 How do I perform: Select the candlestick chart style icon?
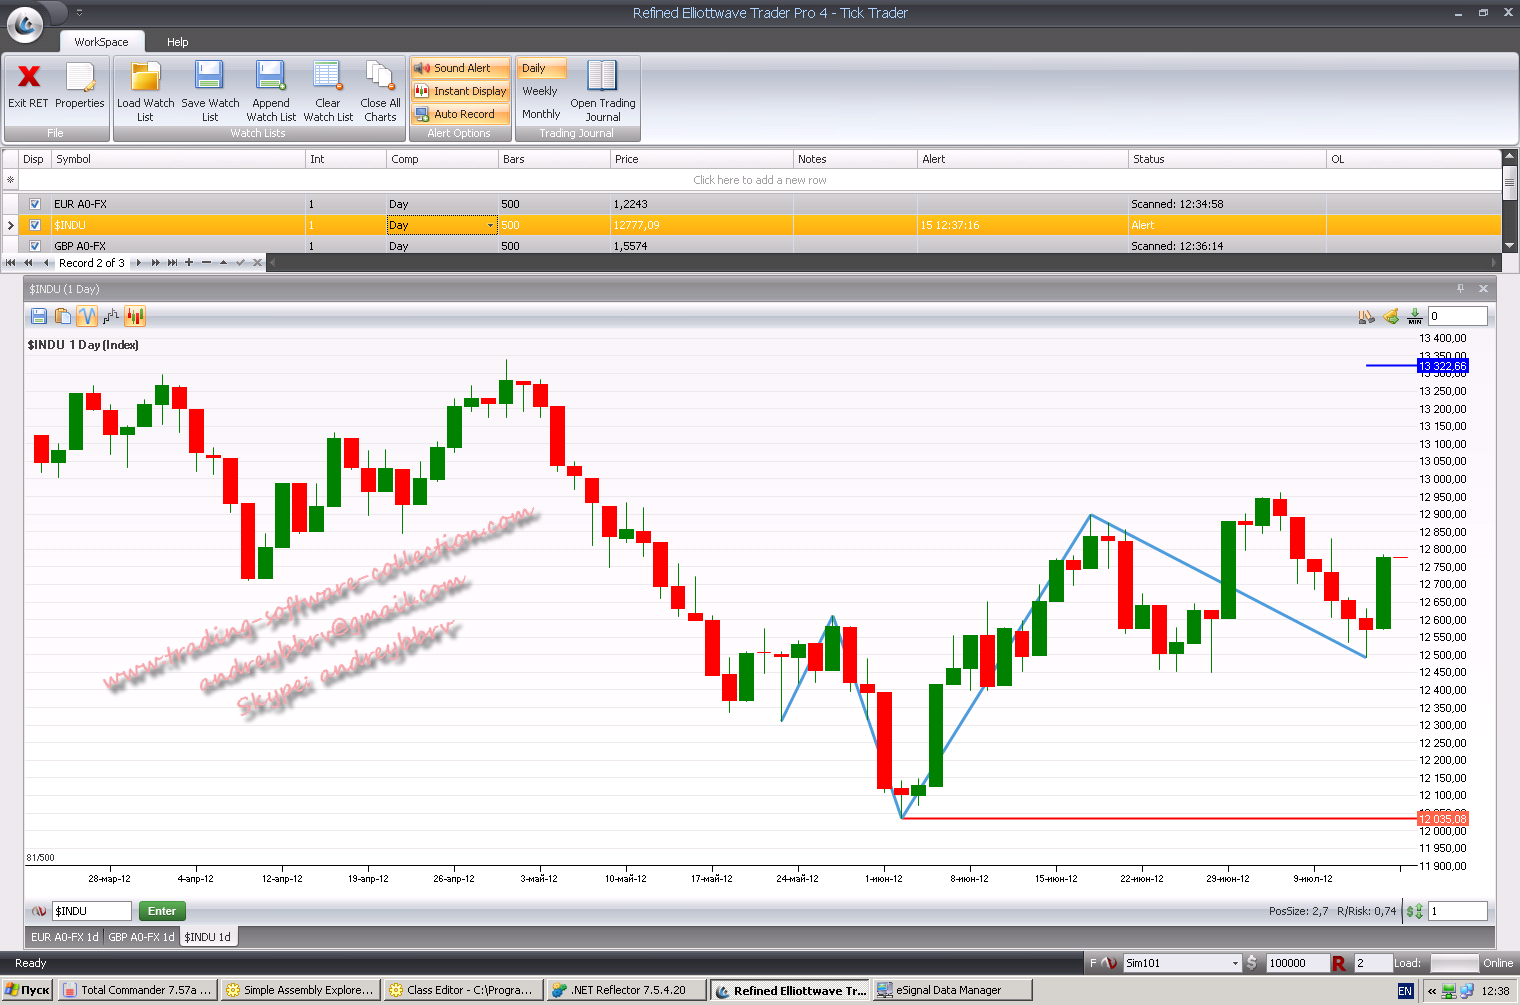(135, 317)
